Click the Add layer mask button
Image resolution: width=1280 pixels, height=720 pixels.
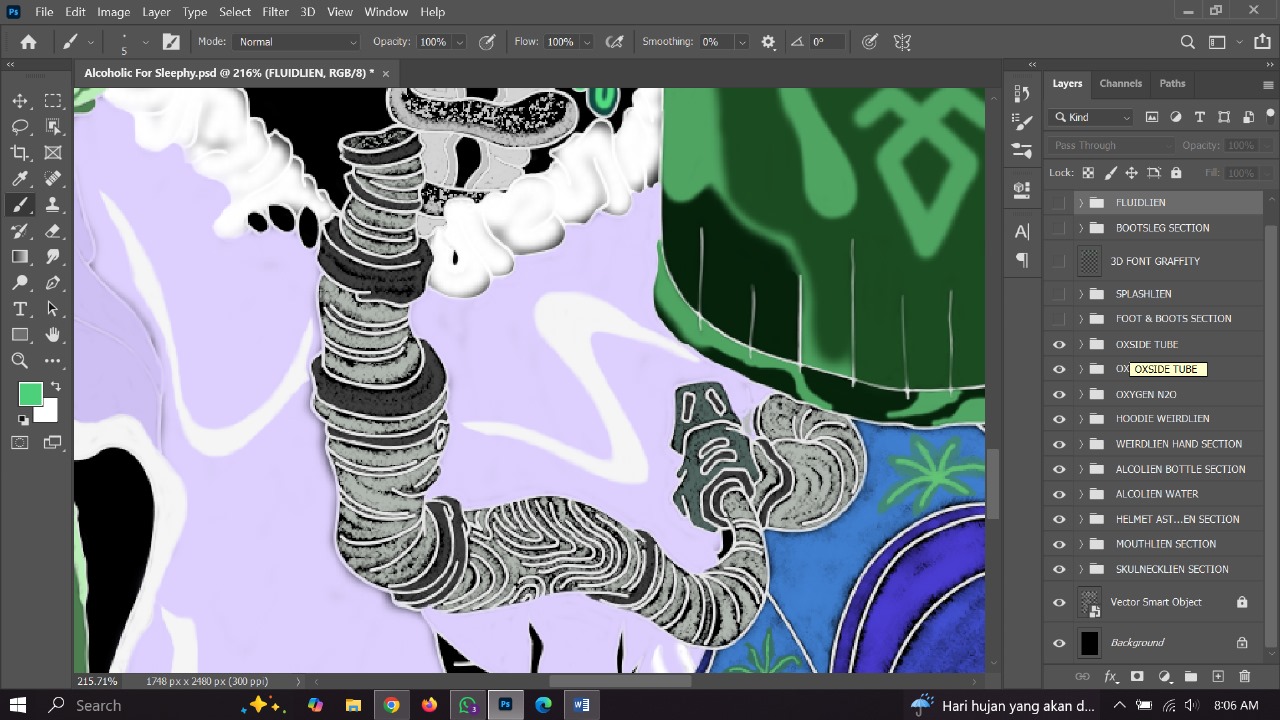click(1137, 676)
